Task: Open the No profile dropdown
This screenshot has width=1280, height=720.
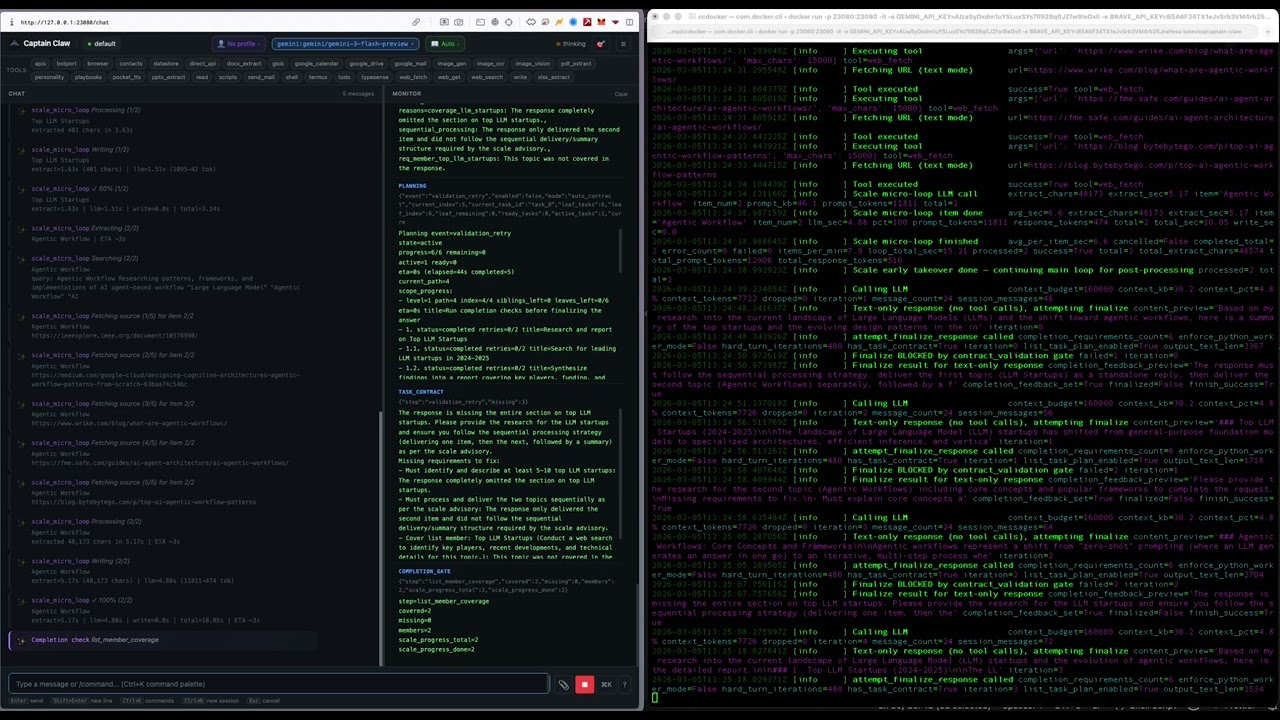Action: (241, 44)
